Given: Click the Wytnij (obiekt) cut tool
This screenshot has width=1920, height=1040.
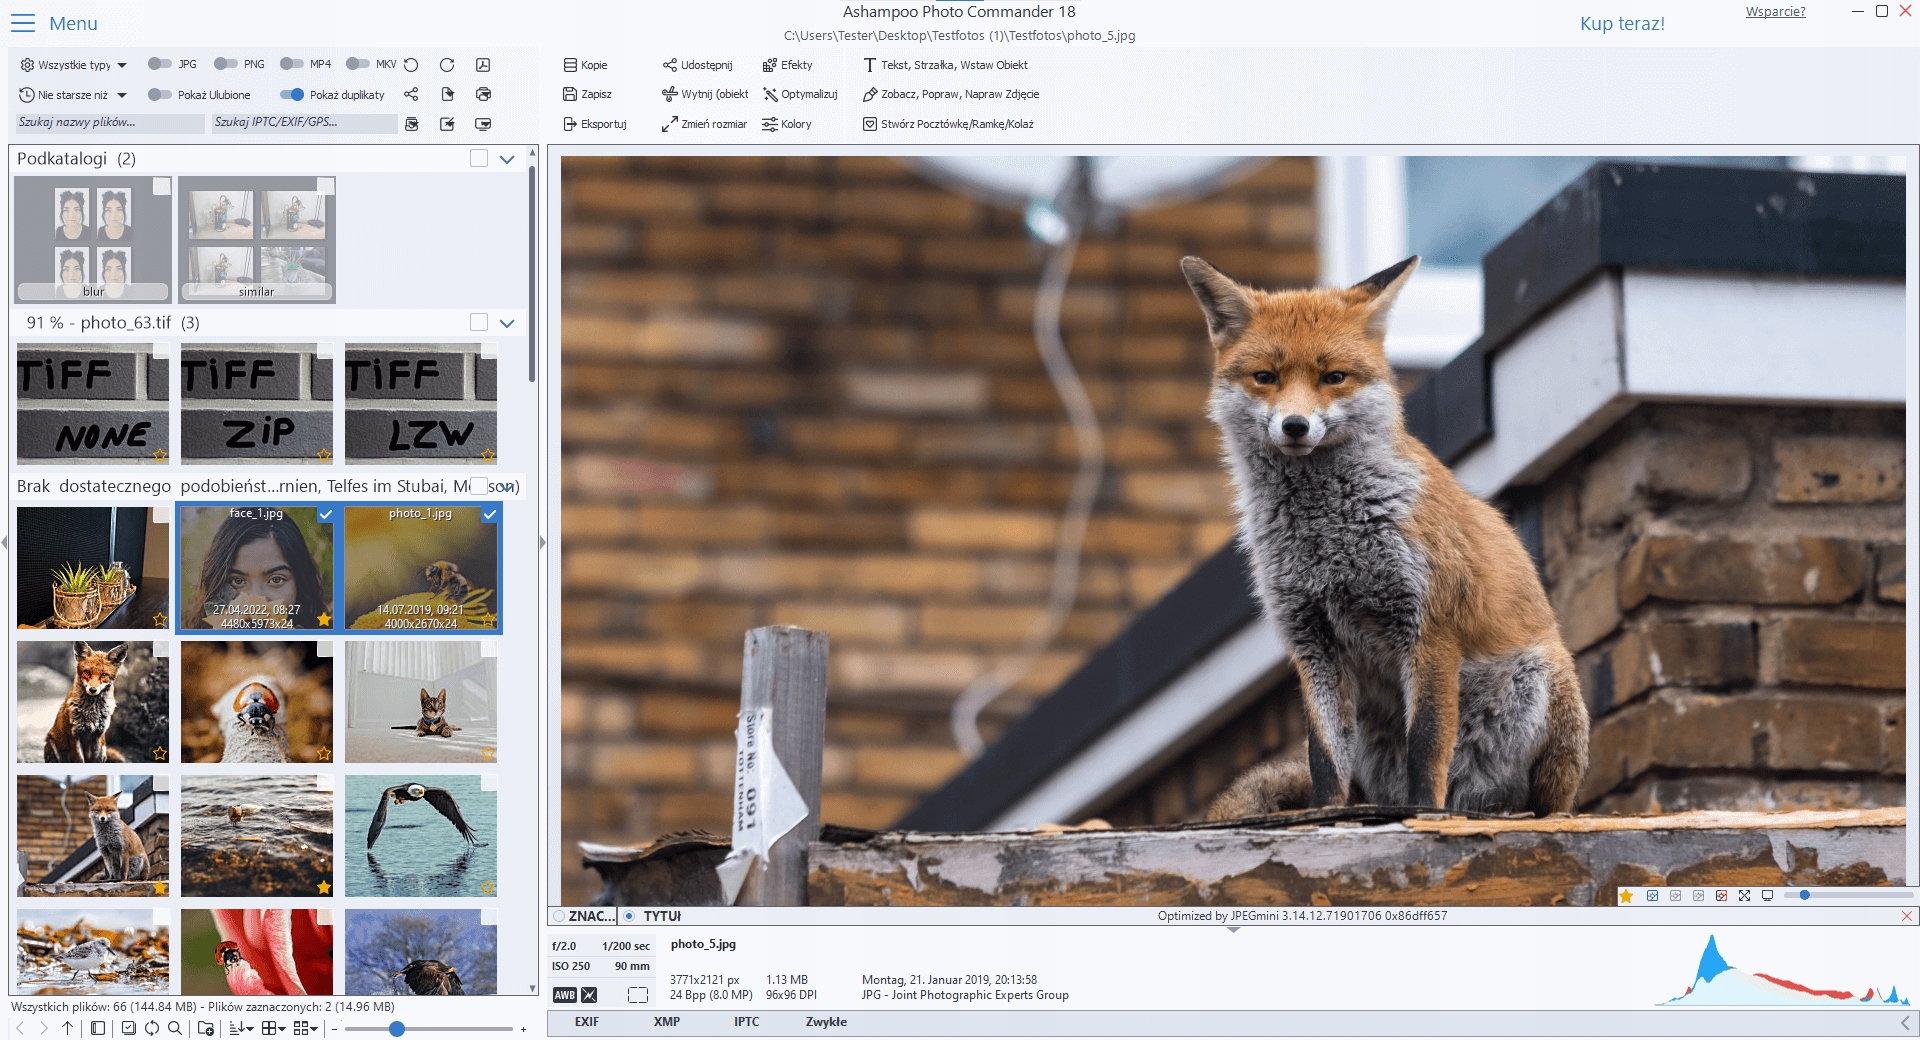Looking at the screenshot, I should 705,94.
